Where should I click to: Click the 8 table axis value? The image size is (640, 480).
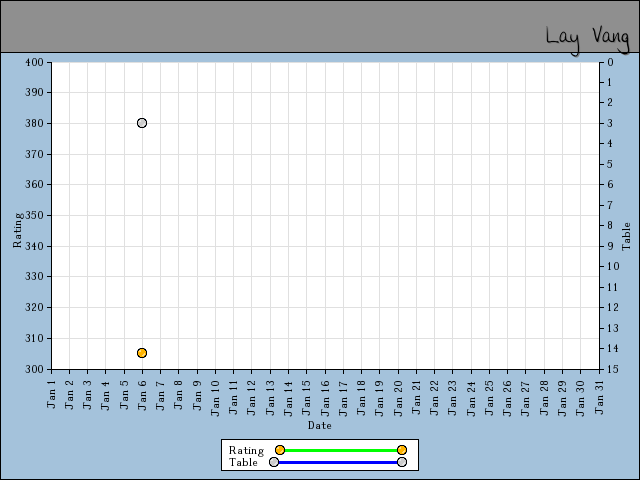click(x=610, y=225)
